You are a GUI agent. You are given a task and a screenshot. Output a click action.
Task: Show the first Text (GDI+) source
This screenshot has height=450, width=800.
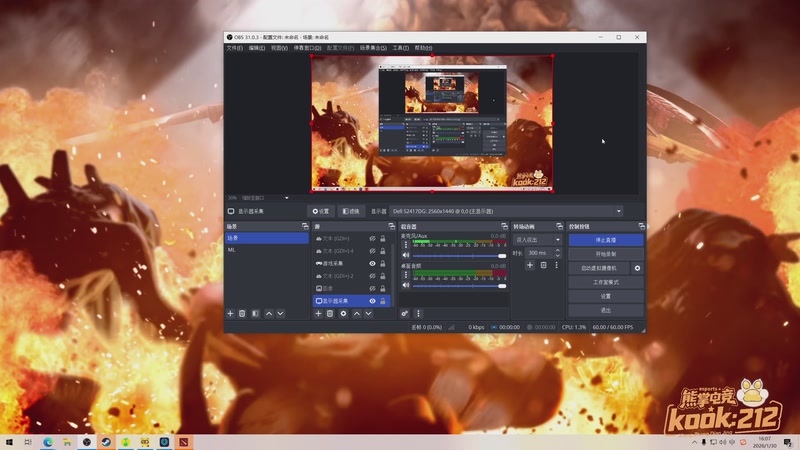point(372,238)
